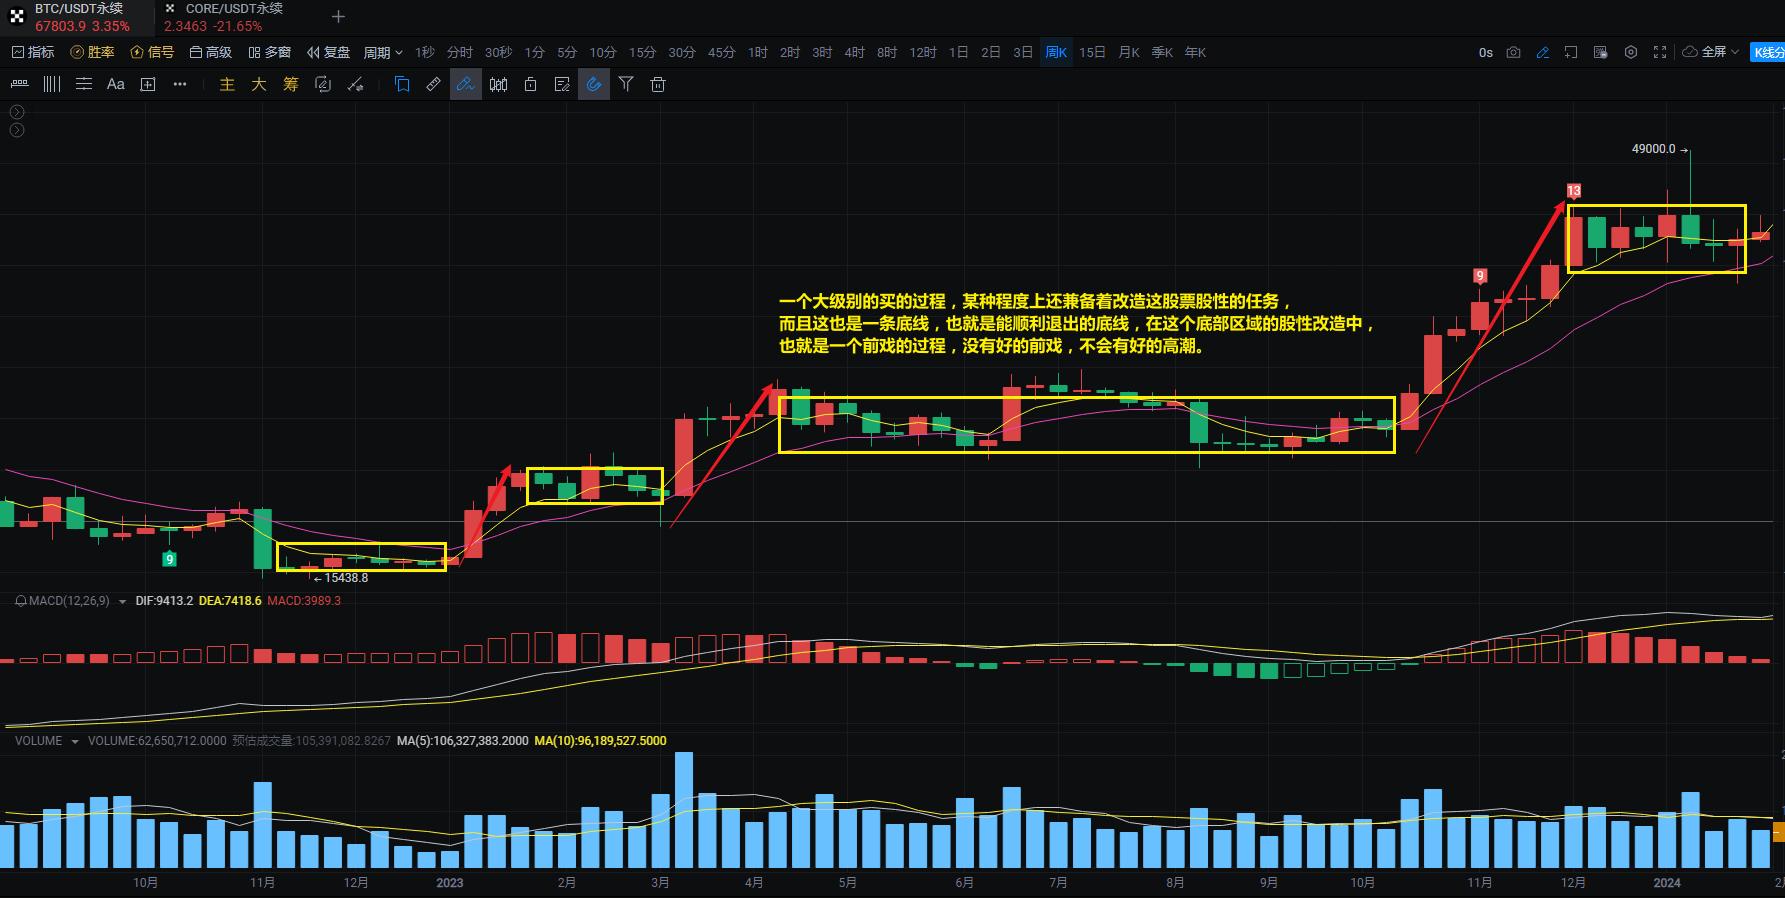This screenshot has height=898, width=1785.
Task: Switch to BTC/USDT永续 tab
Action: click(78, 17)
